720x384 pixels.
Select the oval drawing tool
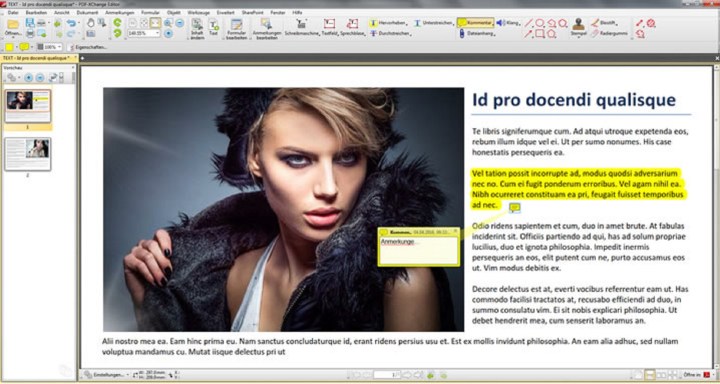click(x=540, y=23)
